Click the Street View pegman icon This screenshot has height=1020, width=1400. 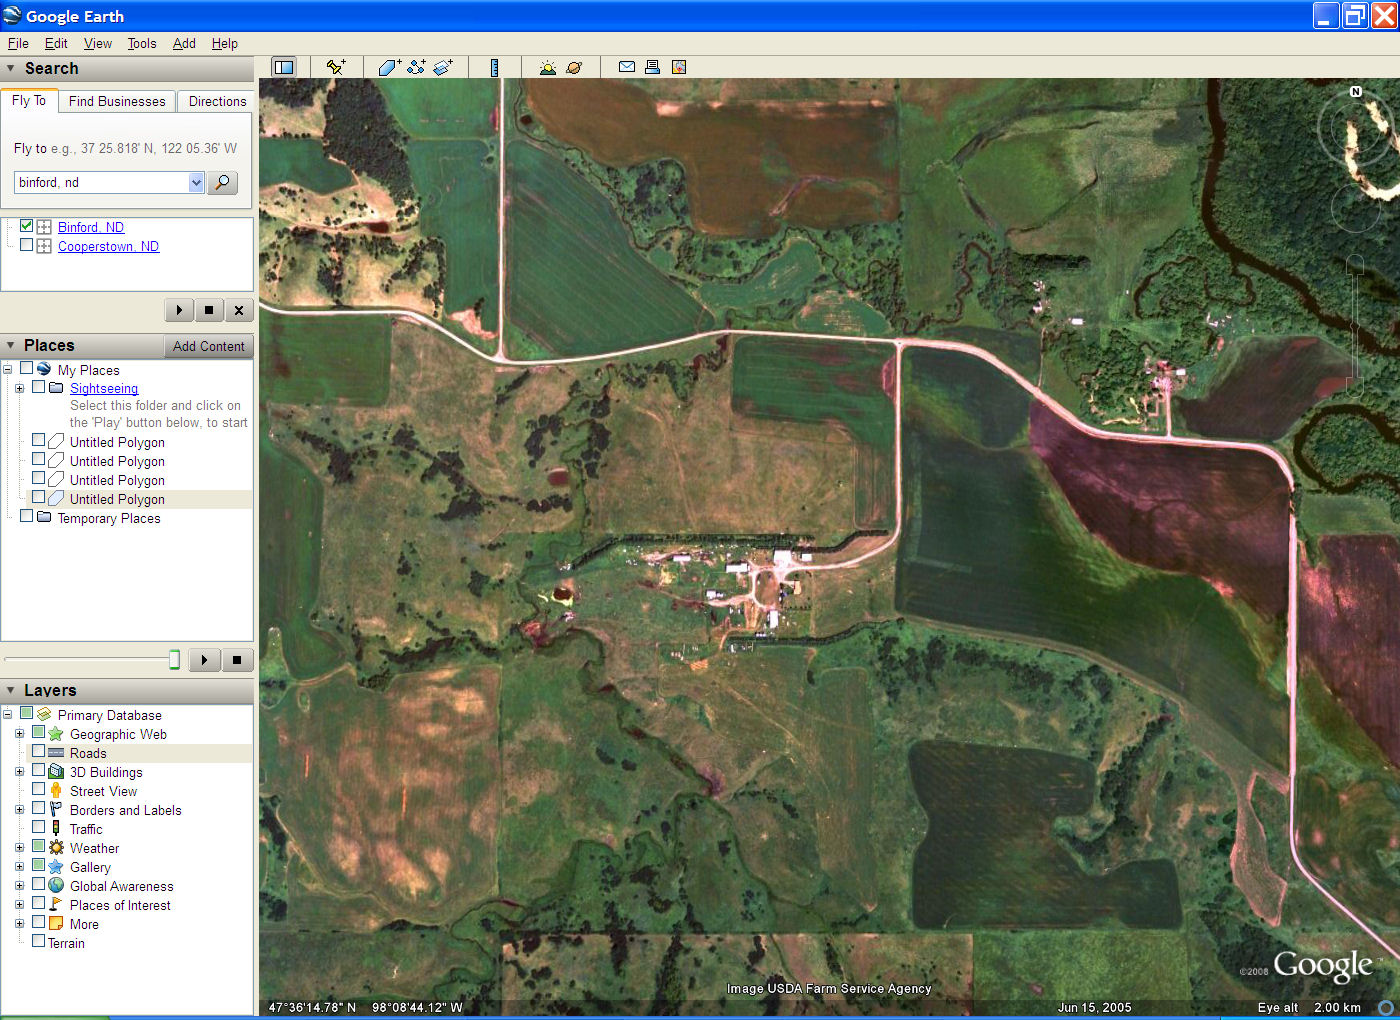click(x=56, y=791)
